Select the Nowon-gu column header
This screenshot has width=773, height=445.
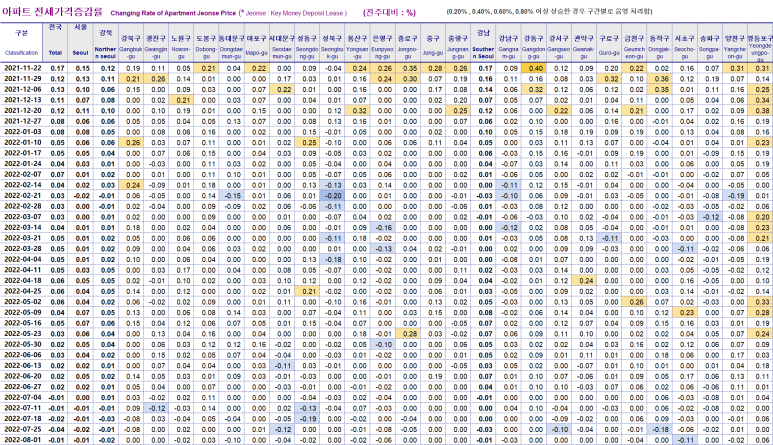coord(181,42)
